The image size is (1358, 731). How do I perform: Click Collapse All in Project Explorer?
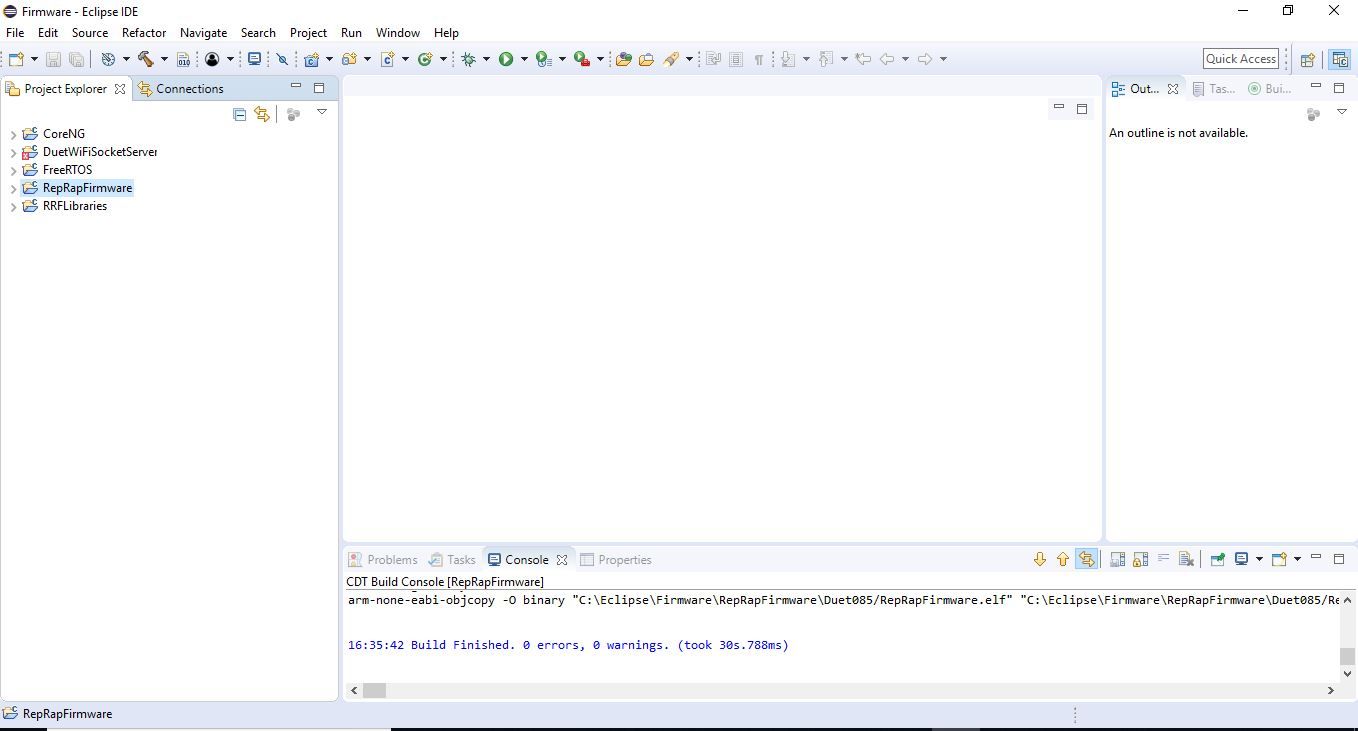click(x=239, y=114)
